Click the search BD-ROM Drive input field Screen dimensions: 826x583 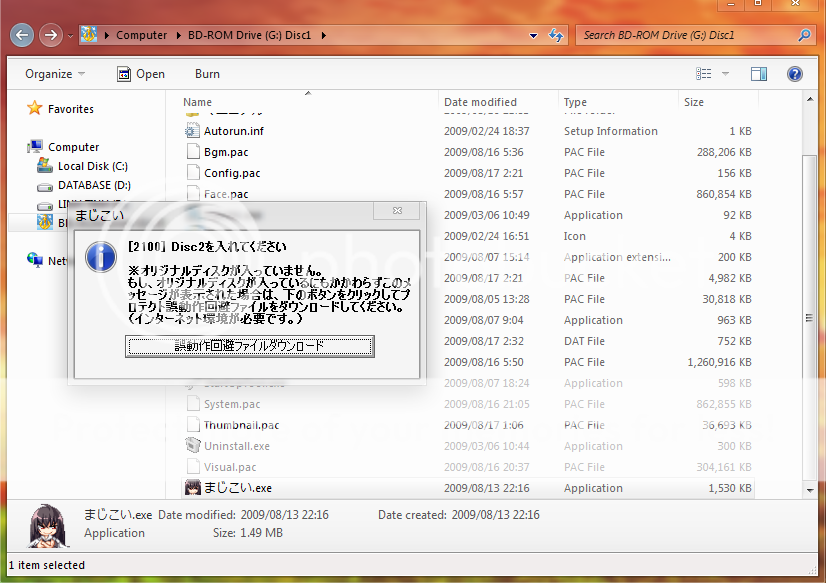tap(685, 35)
